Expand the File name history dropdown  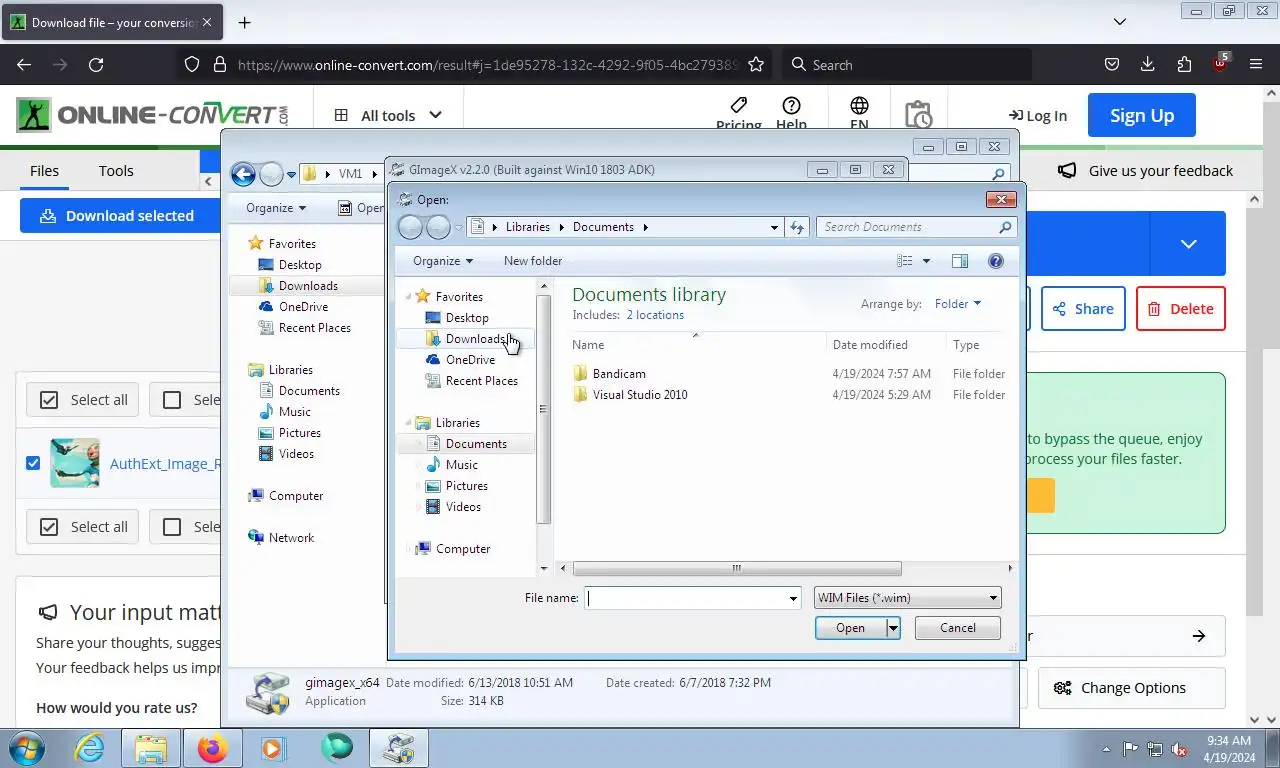[x=793, y=598]
